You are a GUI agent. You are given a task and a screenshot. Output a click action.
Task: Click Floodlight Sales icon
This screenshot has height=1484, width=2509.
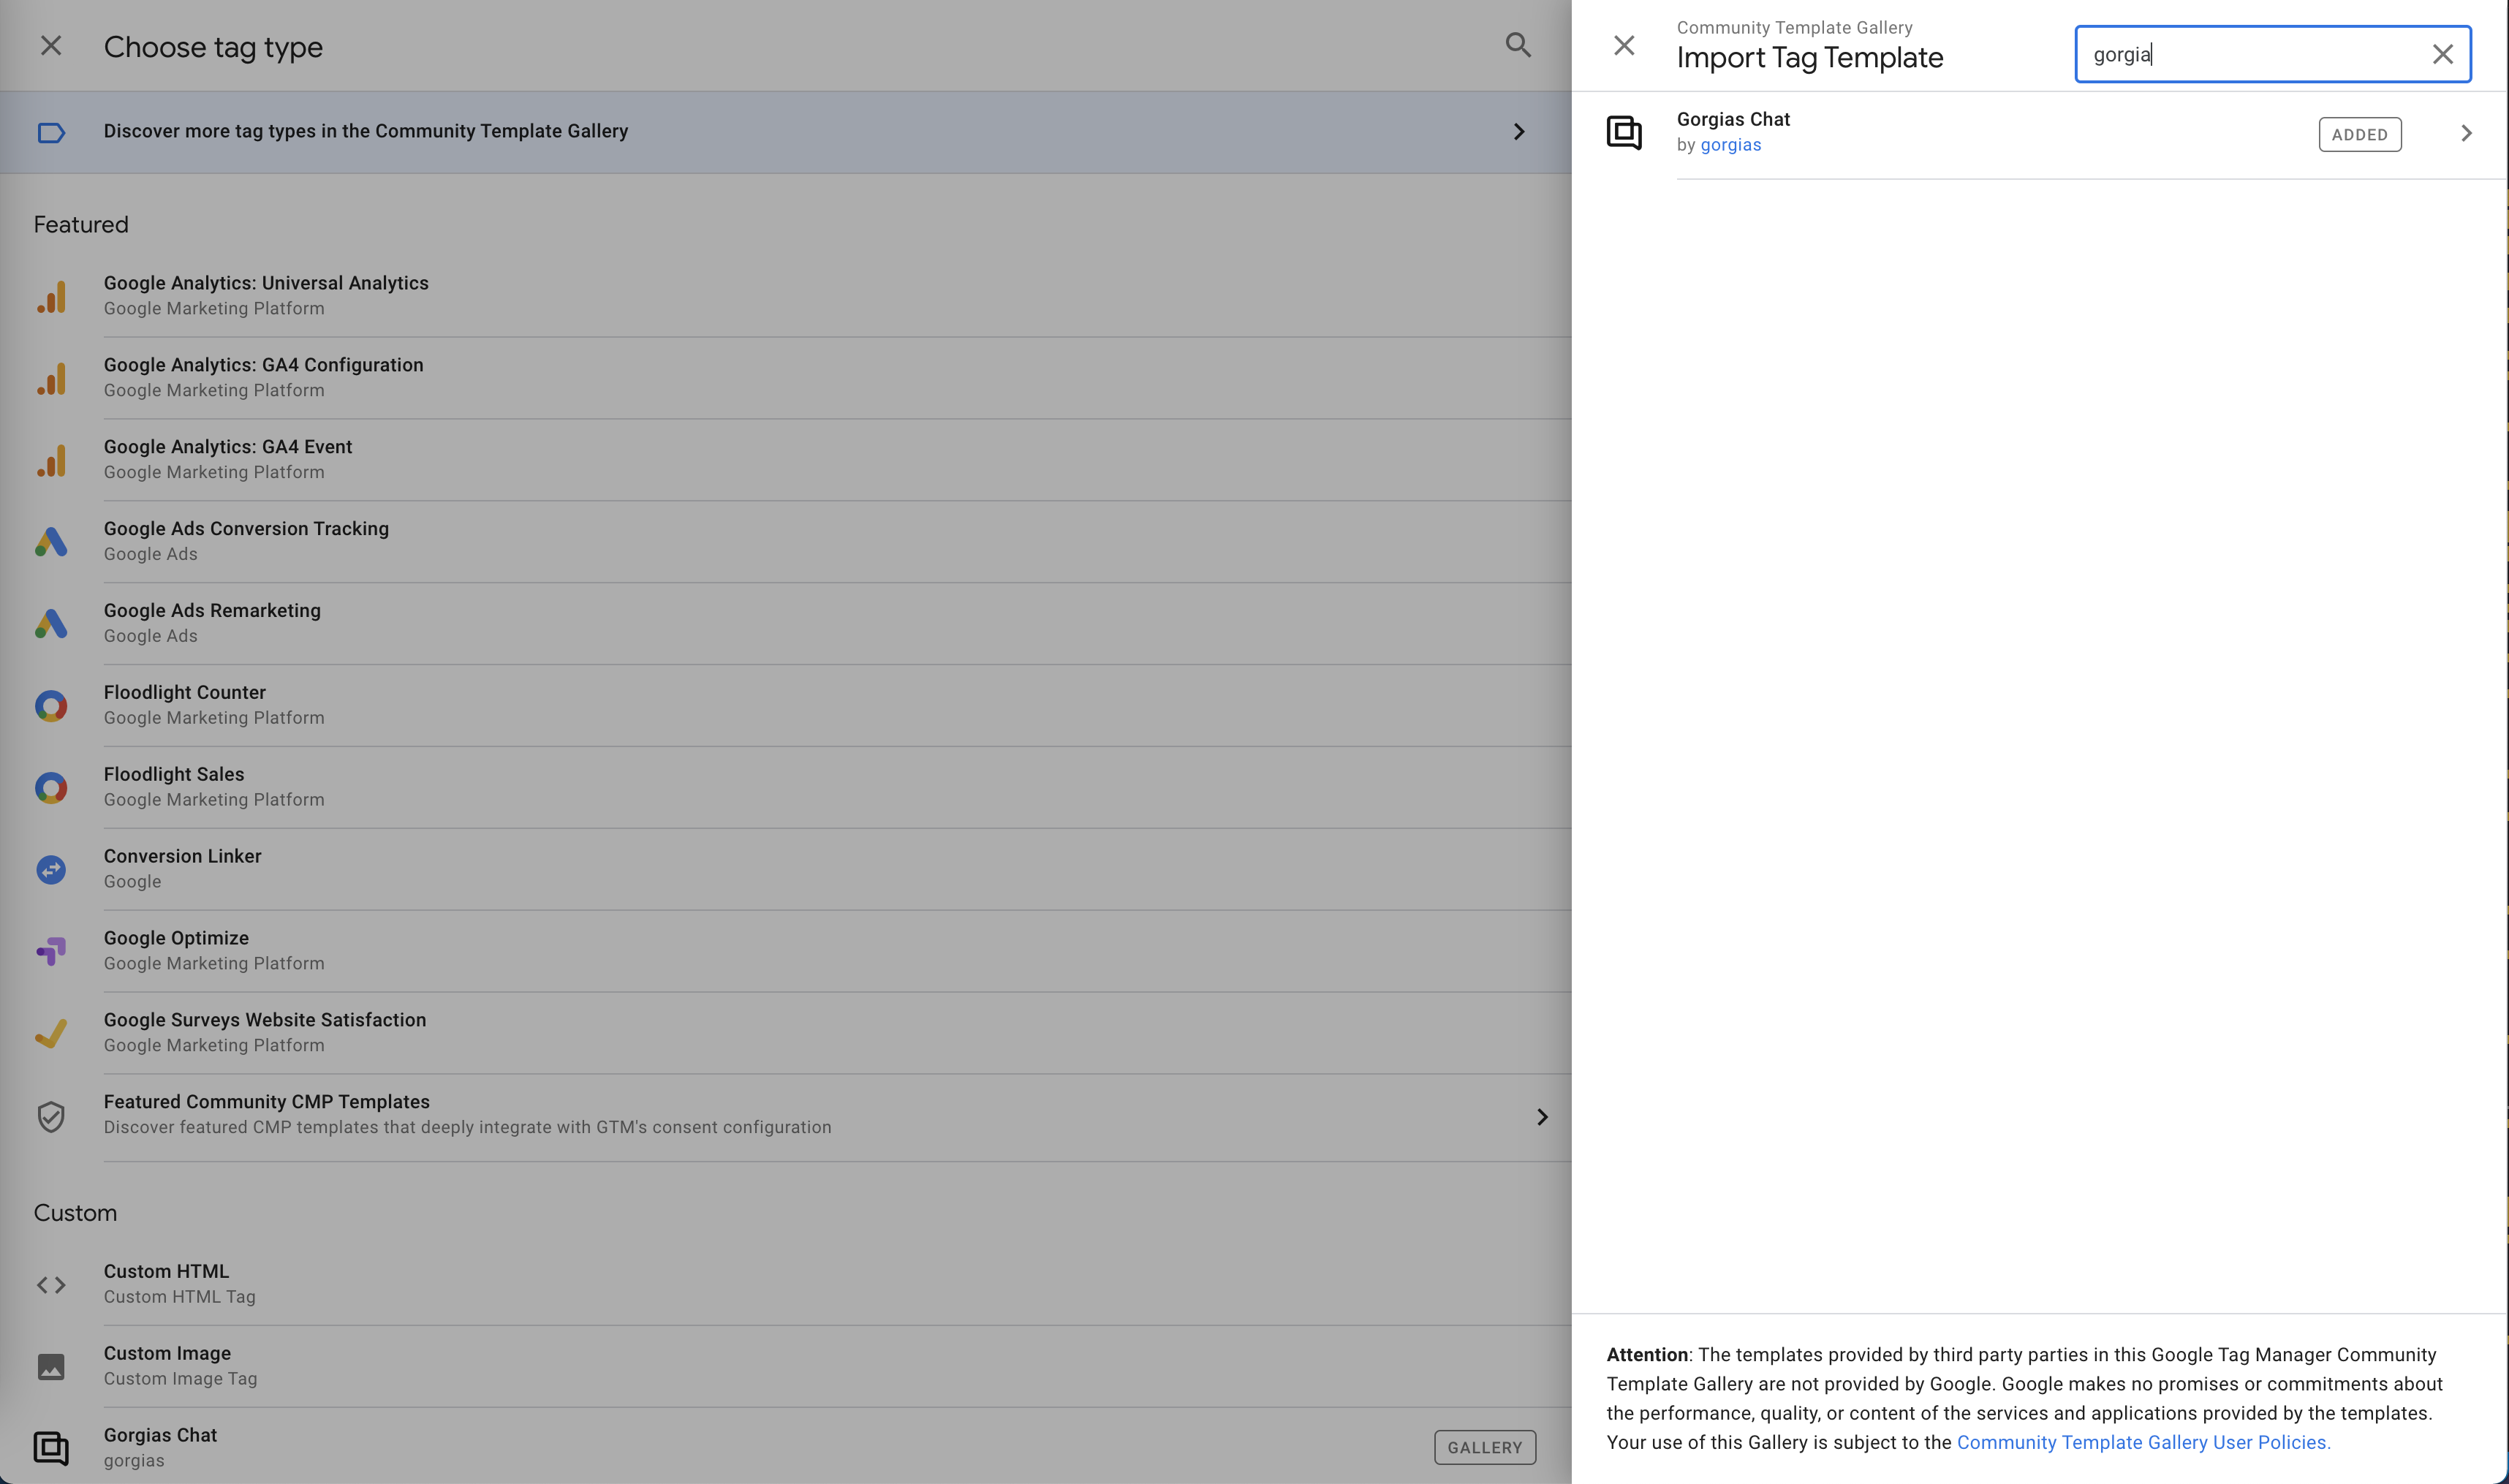51,788
